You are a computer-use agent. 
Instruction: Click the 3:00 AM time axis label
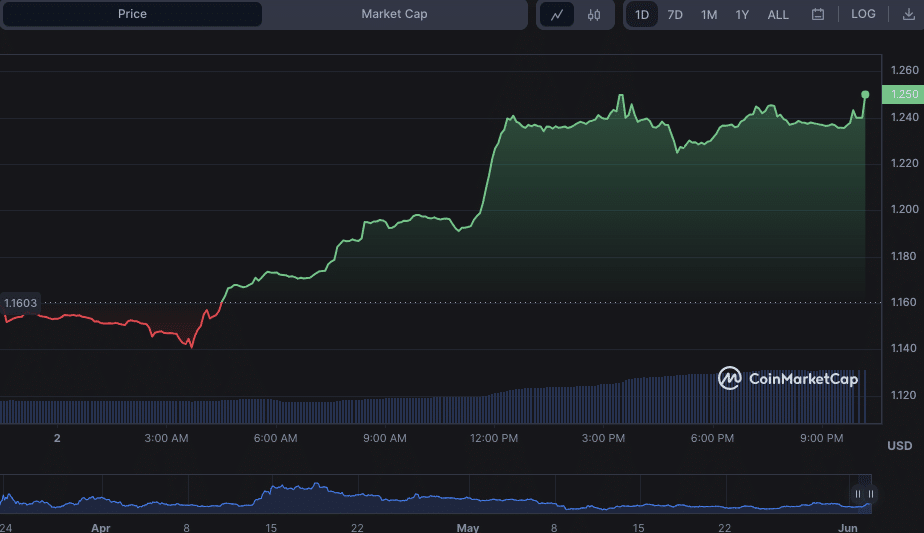(166, 438)
